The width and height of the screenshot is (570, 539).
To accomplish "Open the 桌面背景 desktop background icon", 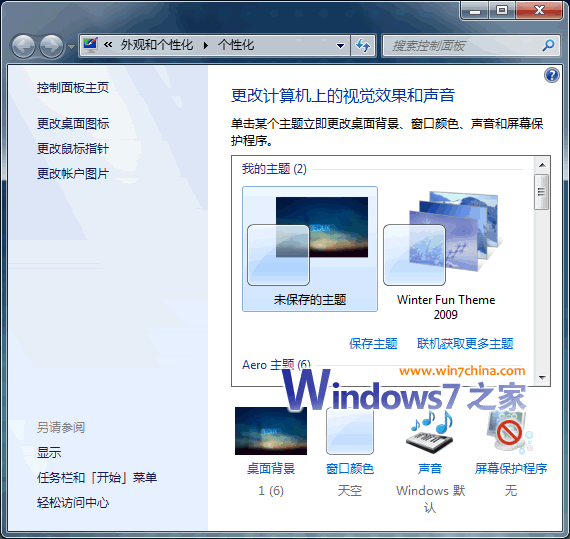I will coord(271,431).
